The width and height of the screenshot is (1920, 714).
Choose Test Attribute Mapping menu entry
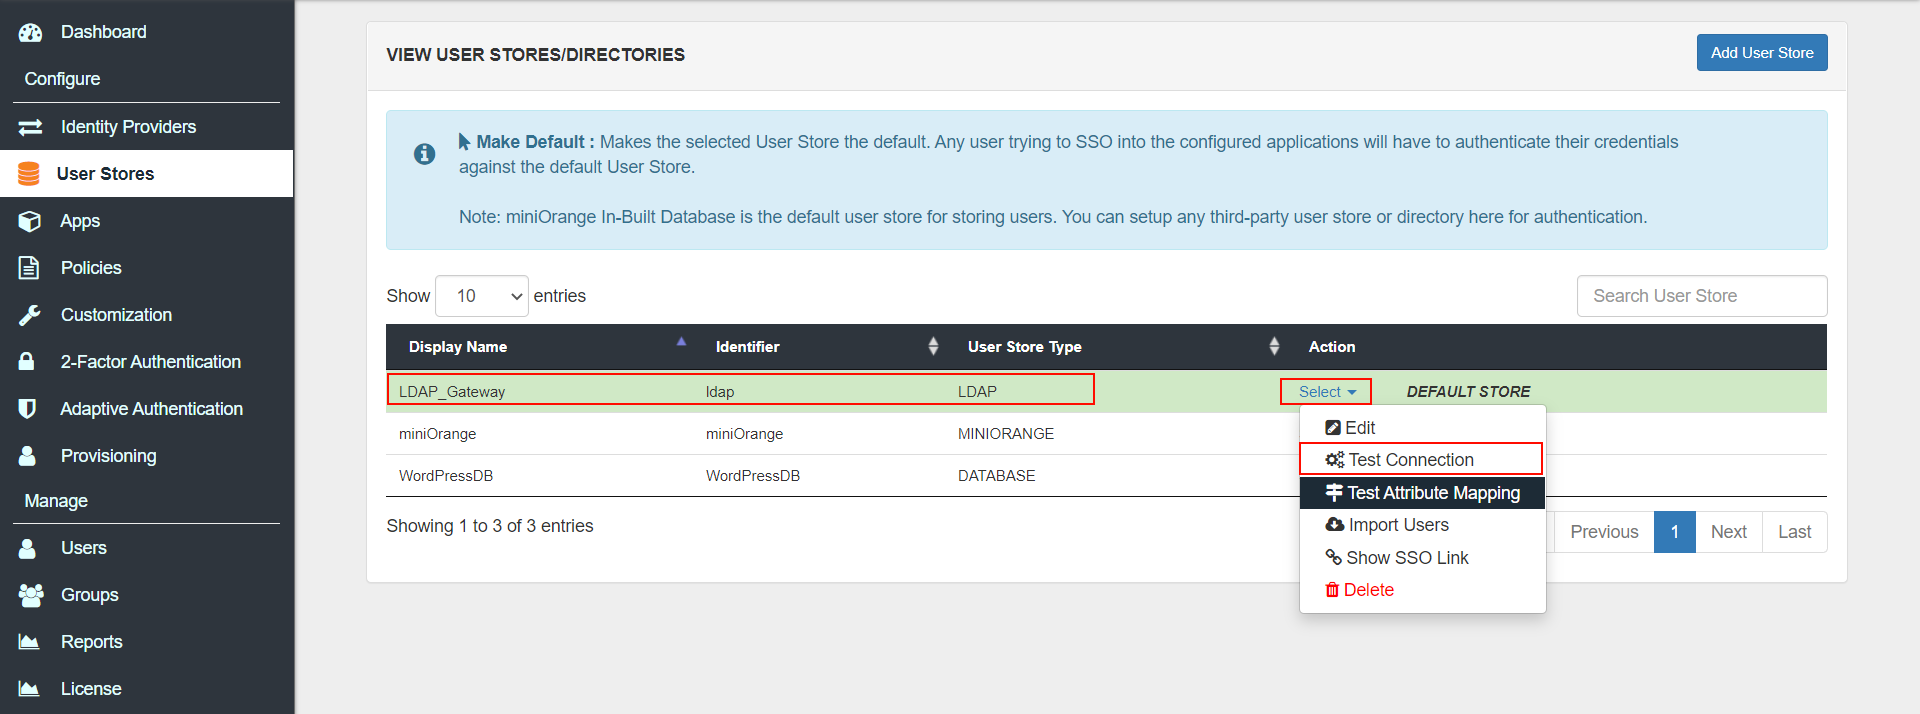[1422, 493]
